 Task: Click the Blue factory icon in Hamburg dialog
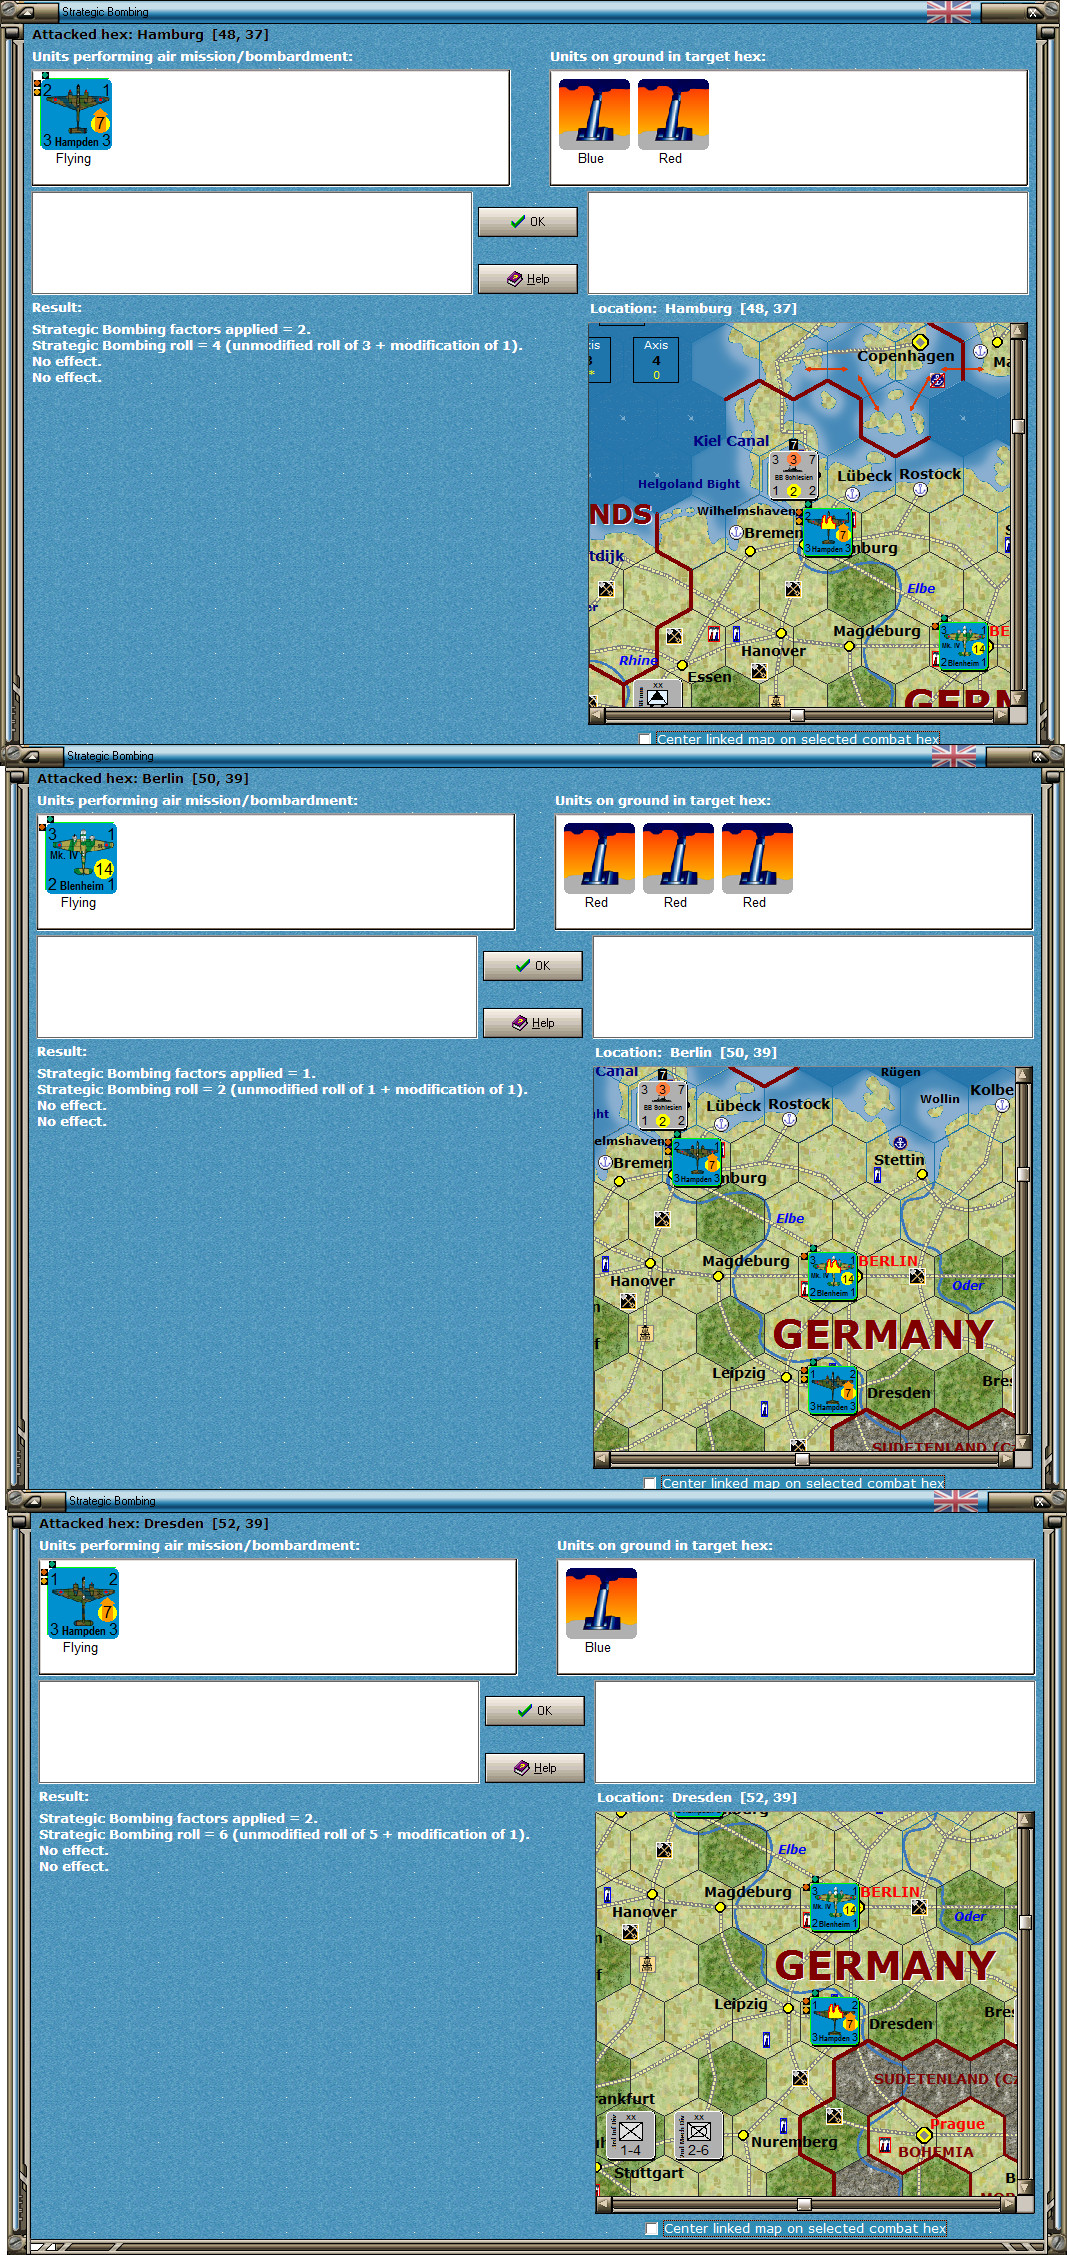tap(594, 115)
